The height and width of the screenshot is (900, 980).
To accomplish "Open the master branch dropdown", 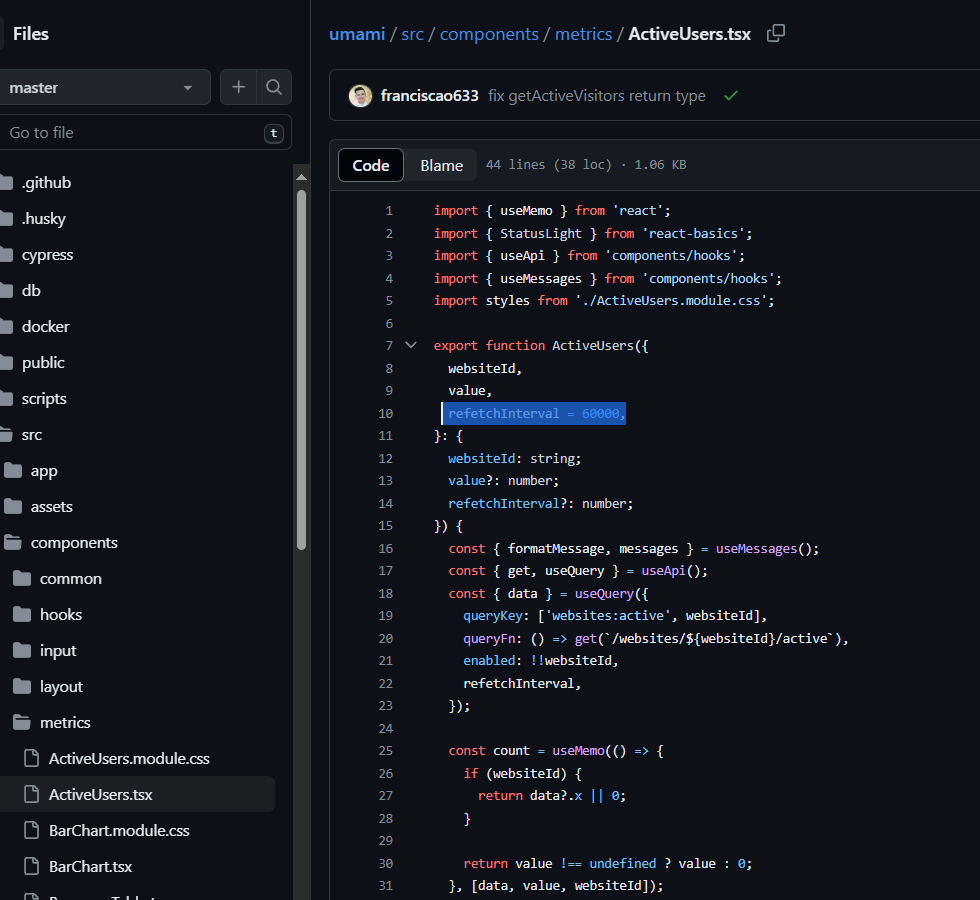I will (x=103, y=87).
